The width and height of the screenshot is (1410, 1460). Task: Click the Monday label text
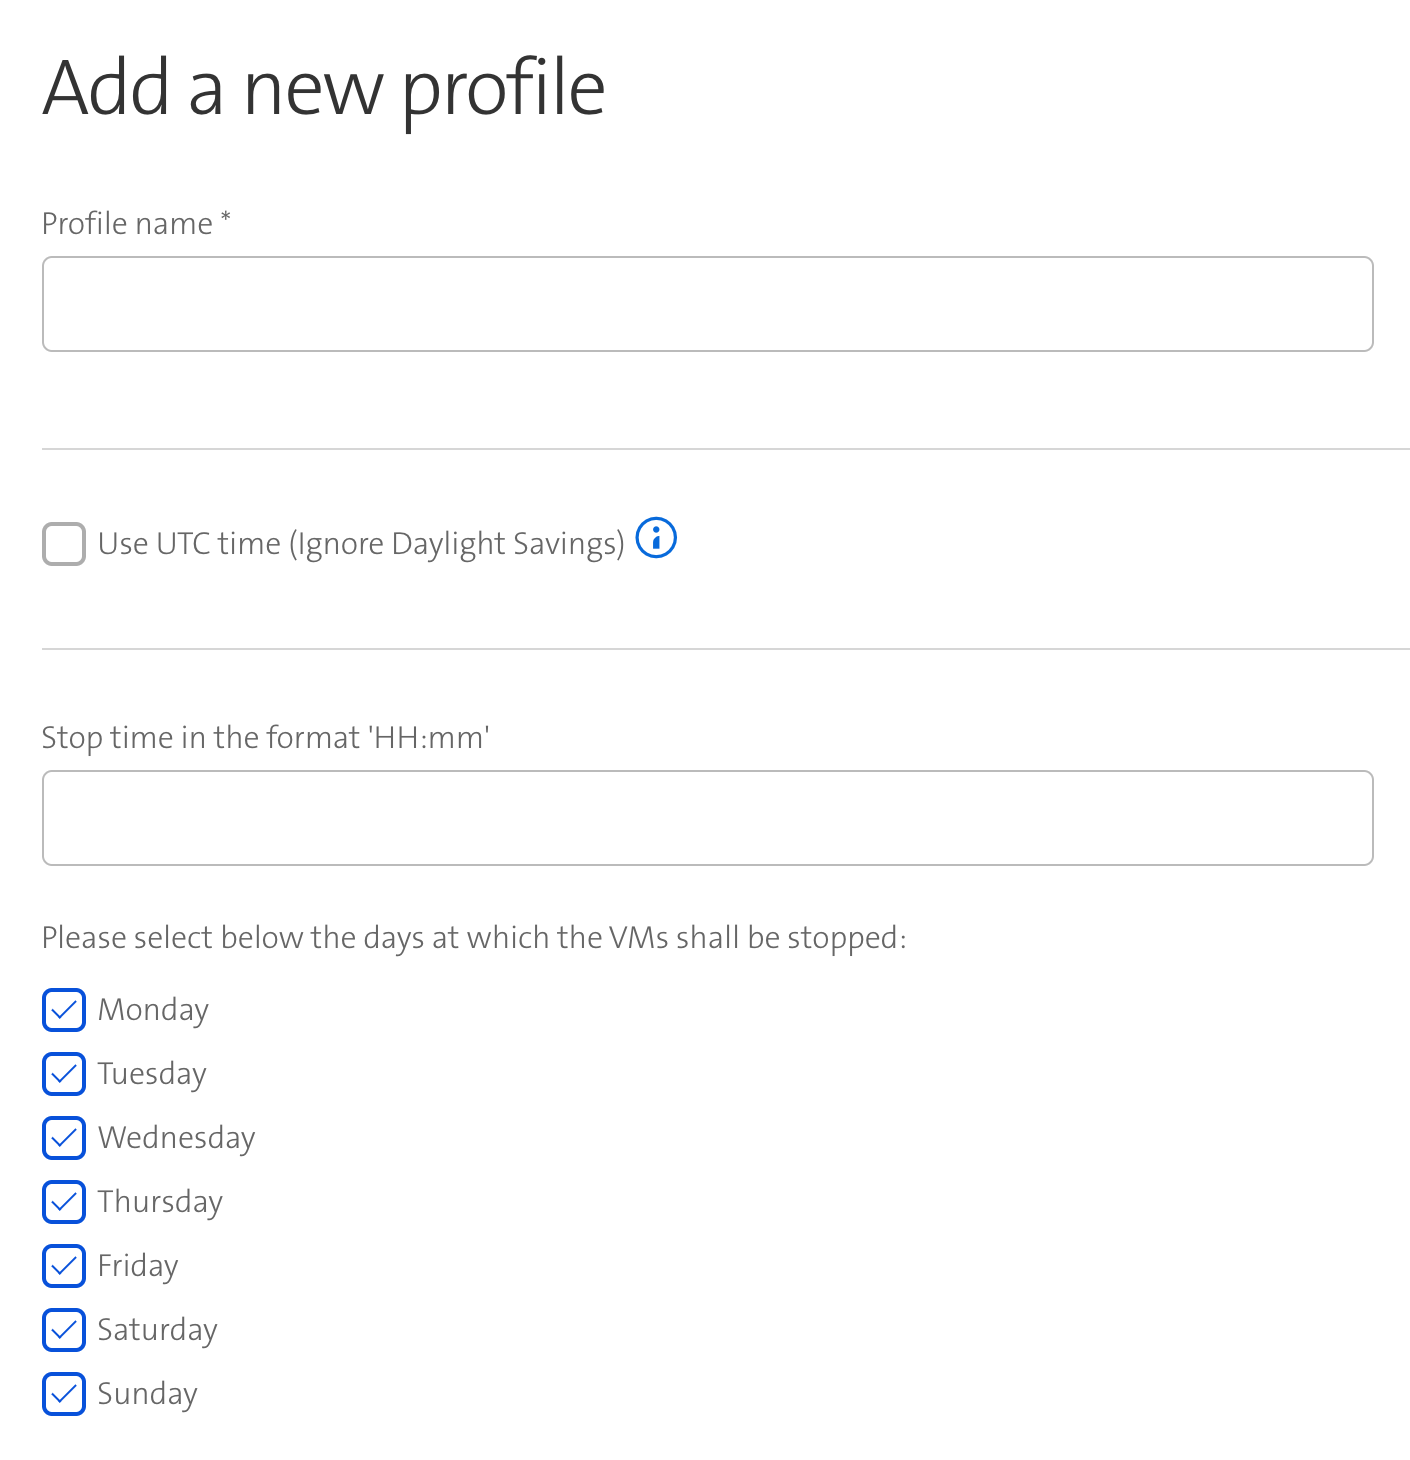(153, 1010)
